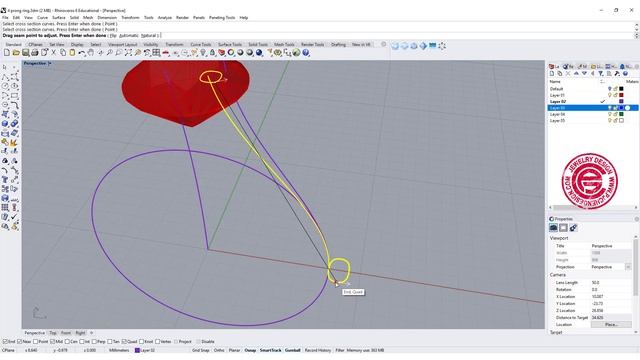The image size is (640, 360).
Task: Click the Flip option in command line
Action: 113,36
